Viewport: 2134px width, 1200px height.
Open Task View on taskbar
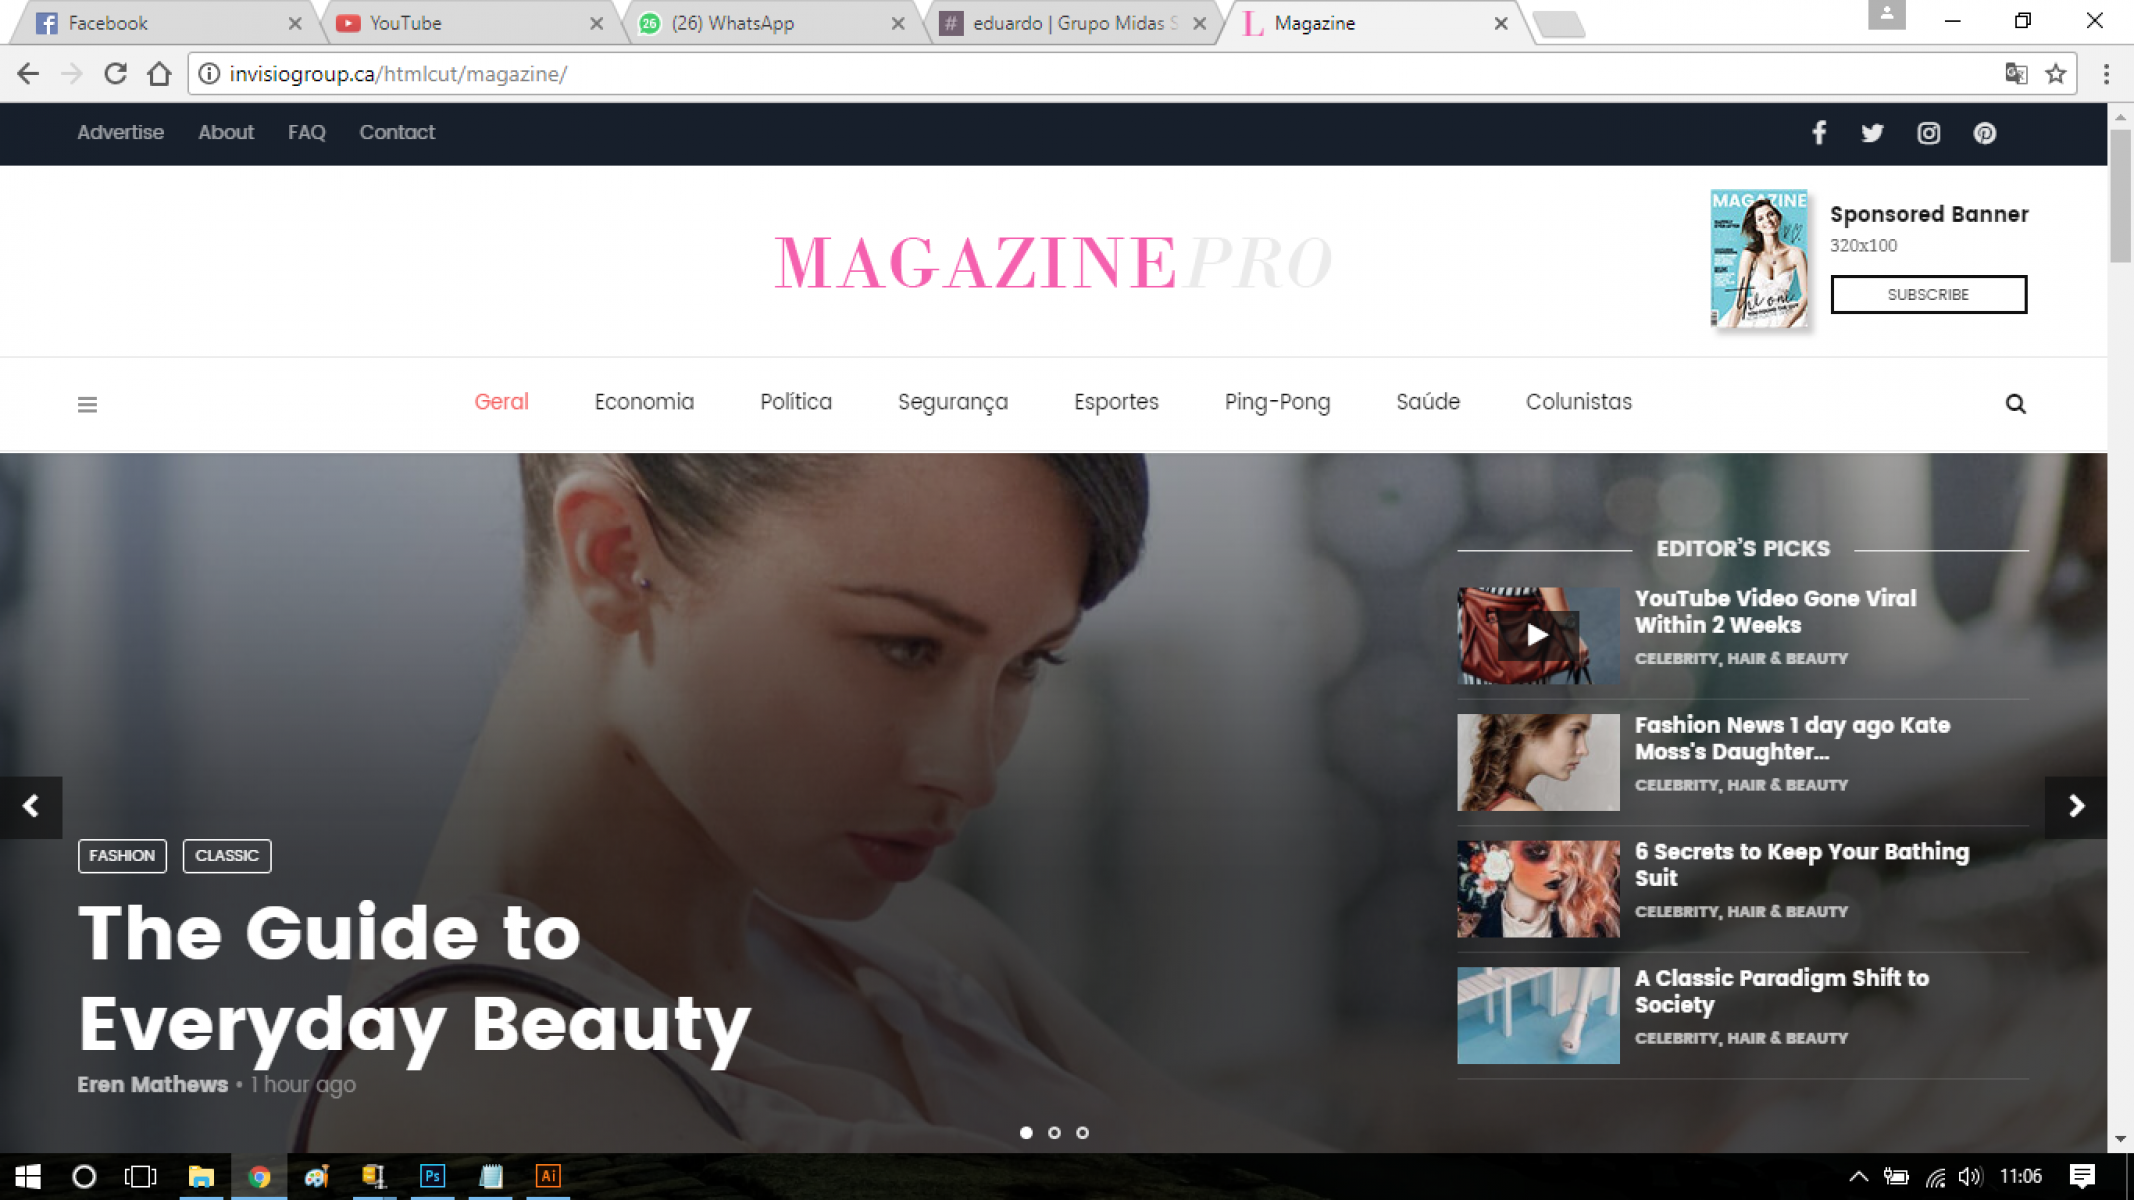140,1176
